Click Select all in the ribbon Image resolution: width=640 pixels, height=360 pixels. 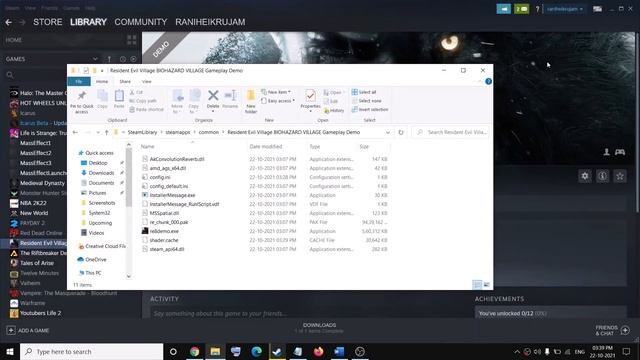click(x=364, y=92)
